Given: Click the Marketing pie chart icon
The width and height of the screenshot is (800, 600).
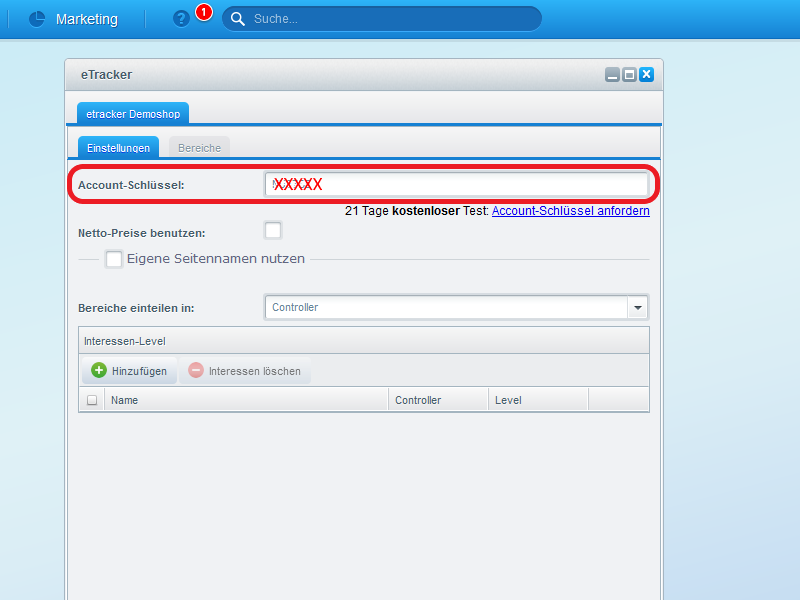Looking at the screenshot, I should tap(37, 19).
